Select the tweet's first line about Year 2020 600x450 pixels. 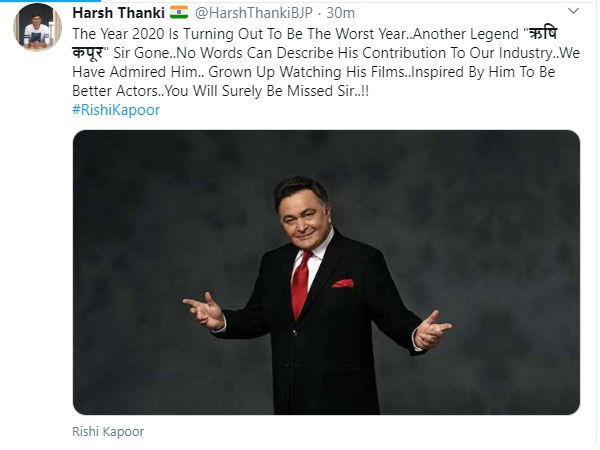click(315, 34)
